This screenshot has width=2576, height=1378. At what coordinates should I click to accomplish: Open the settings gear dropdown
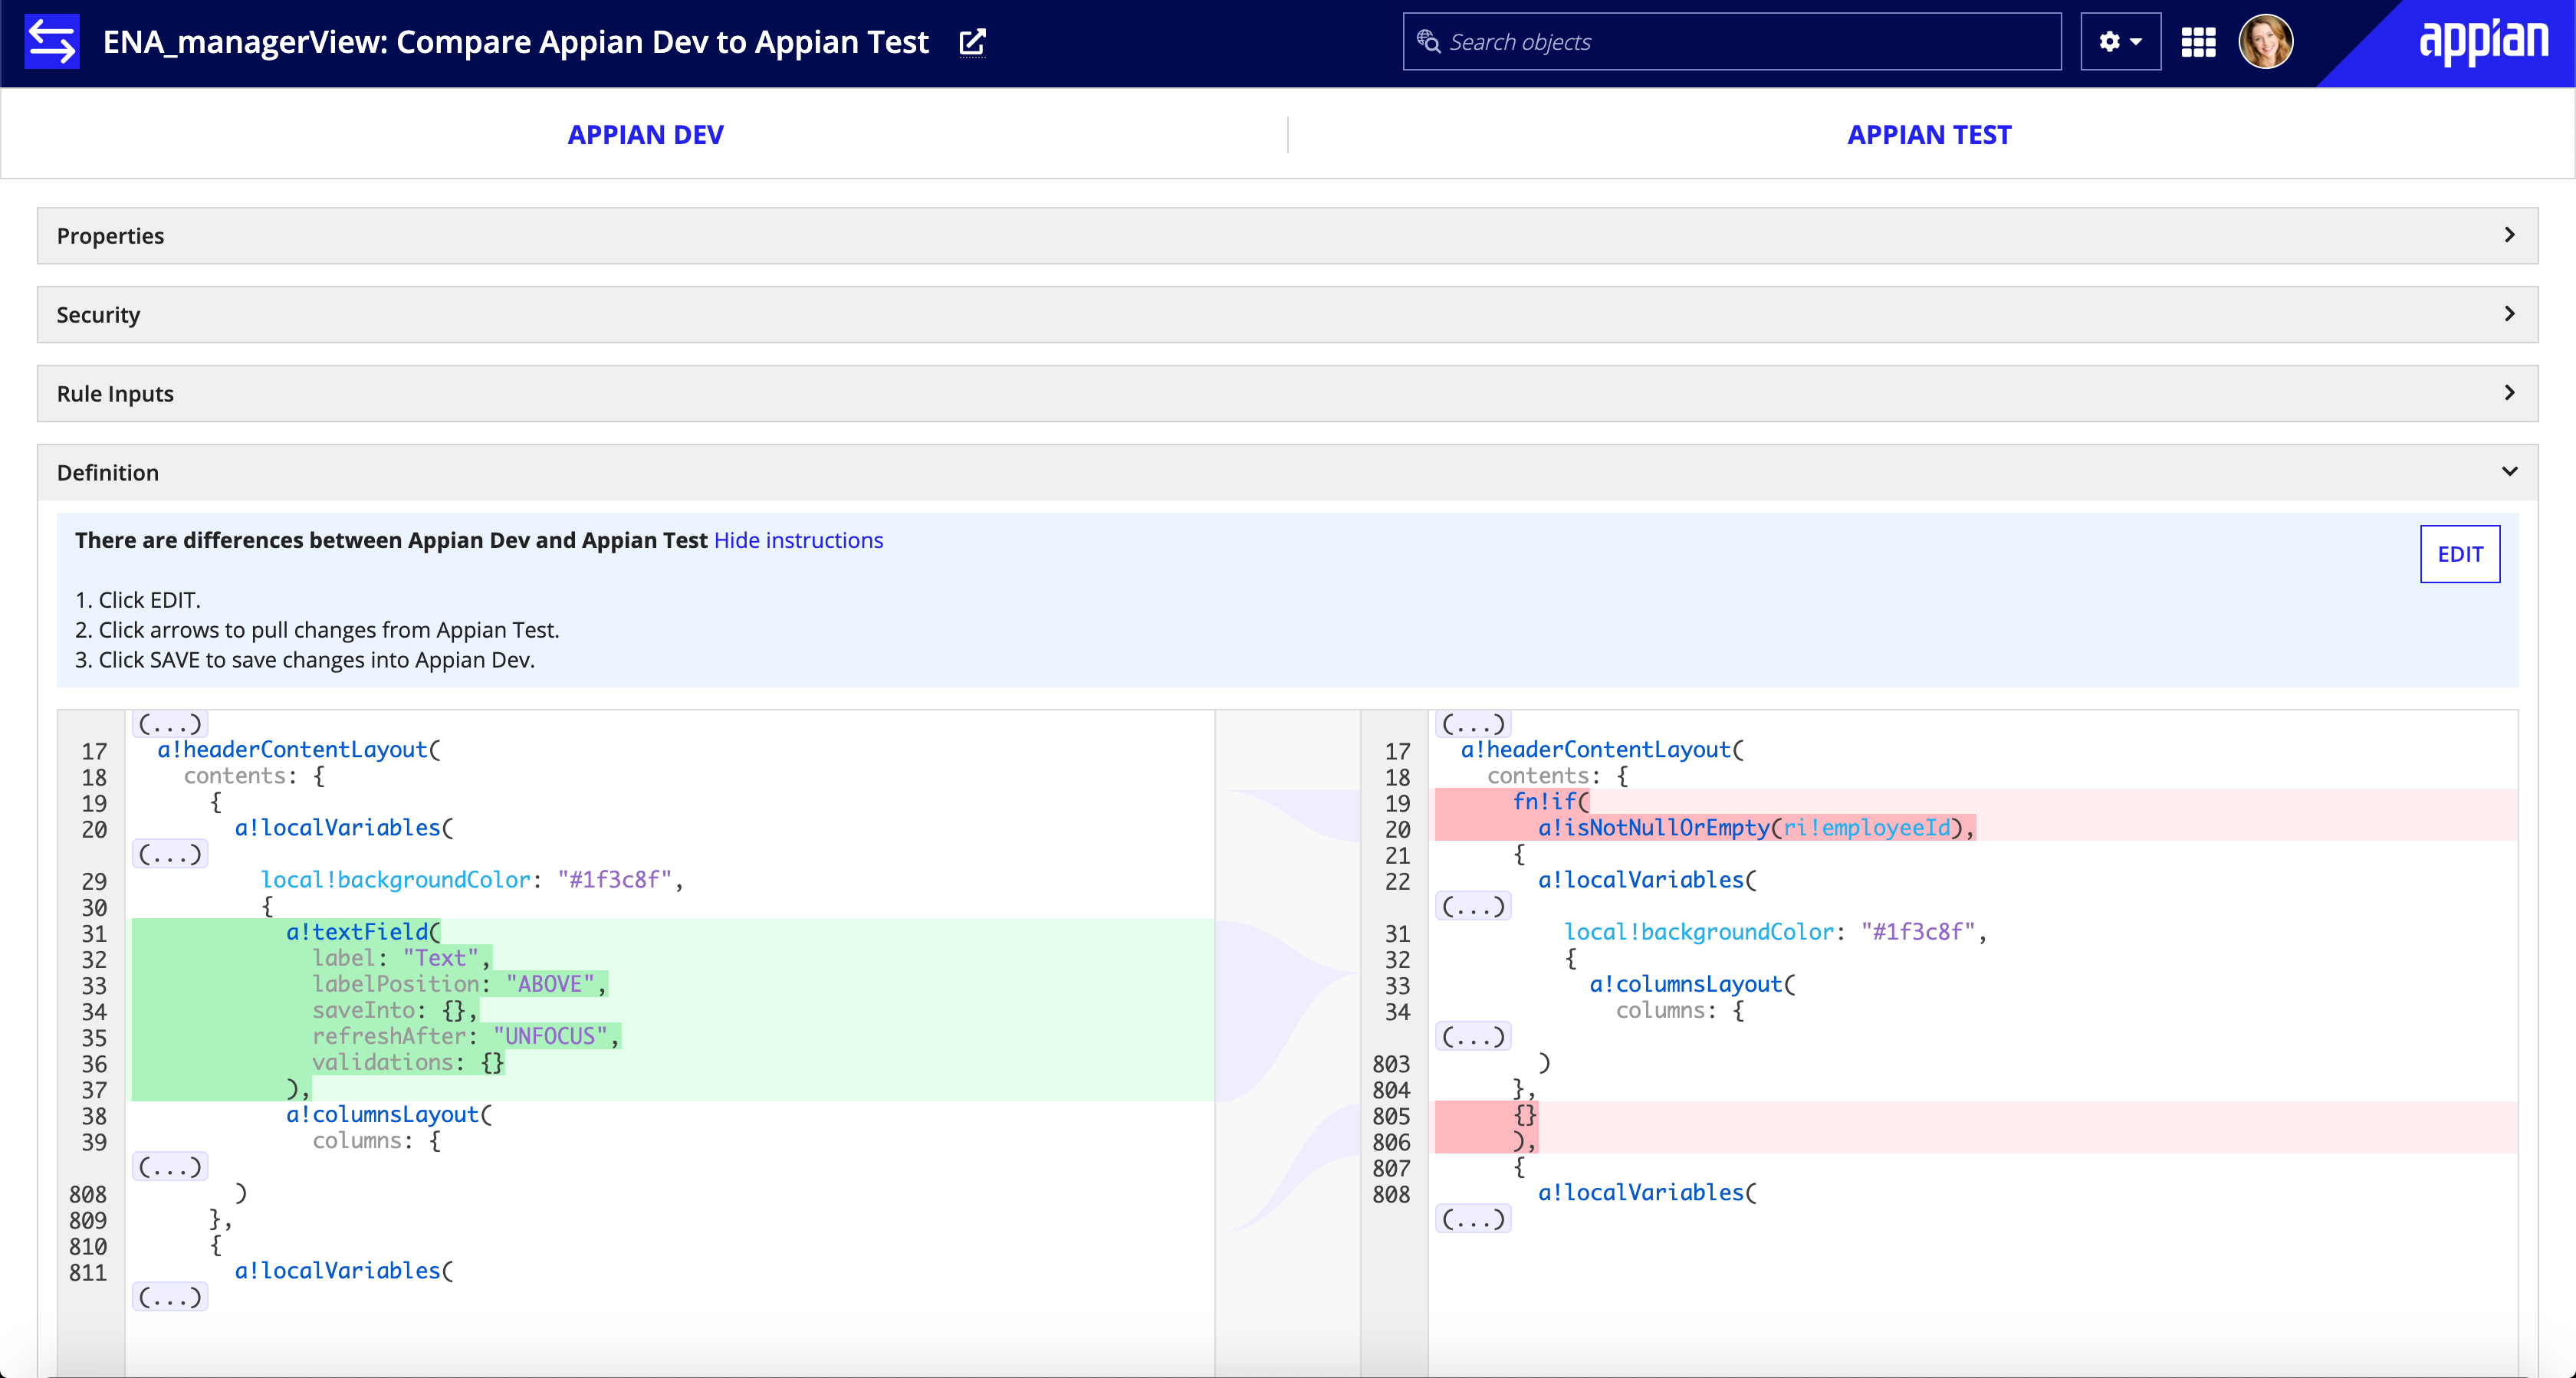(x=2120, y=42)
